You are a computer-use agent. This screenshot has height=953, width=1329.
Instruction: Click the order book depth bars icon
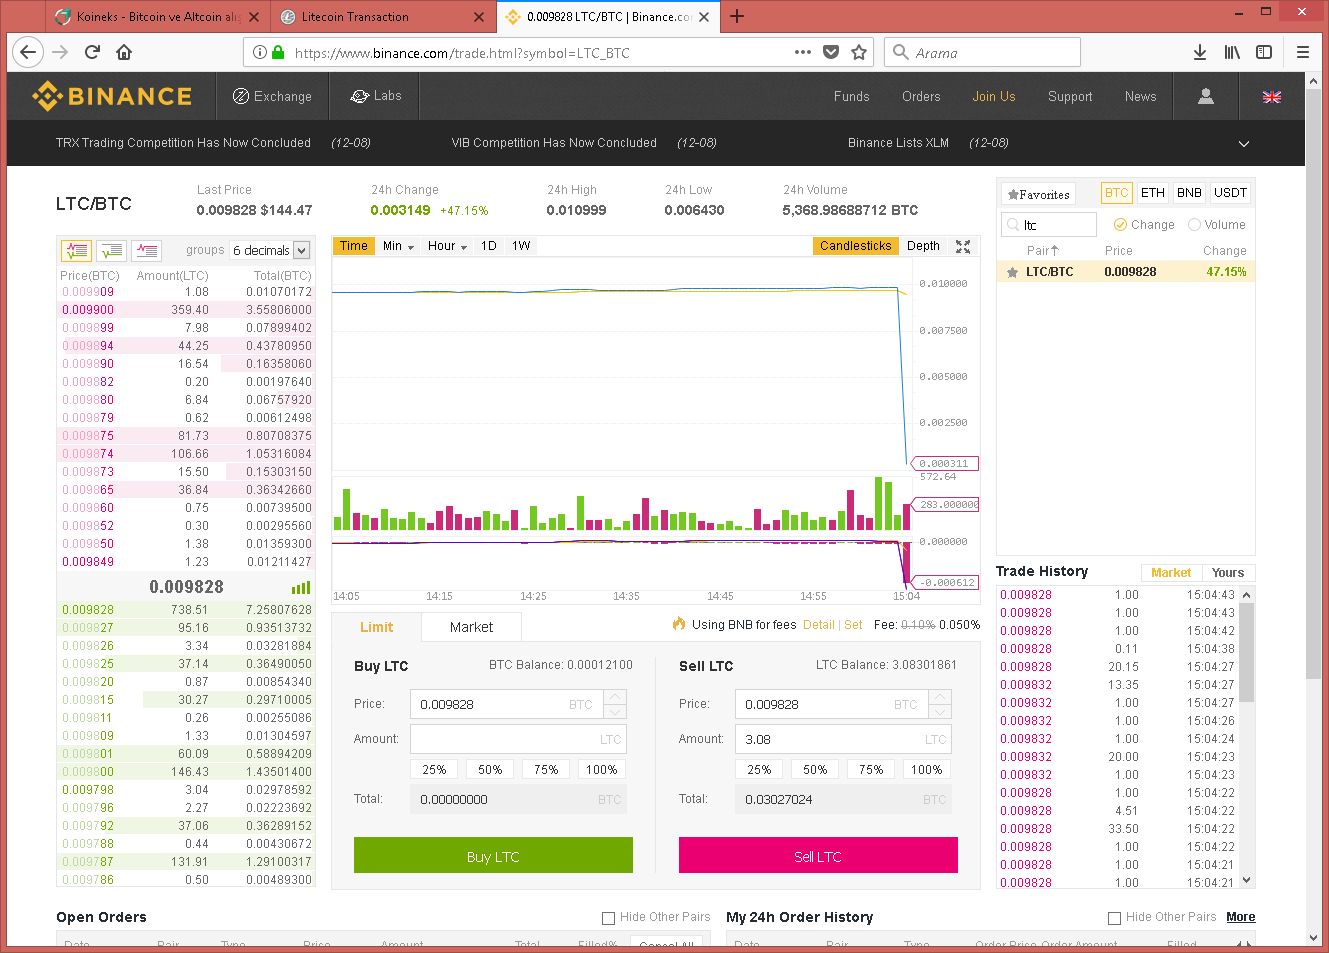click(x=301, y=588)
